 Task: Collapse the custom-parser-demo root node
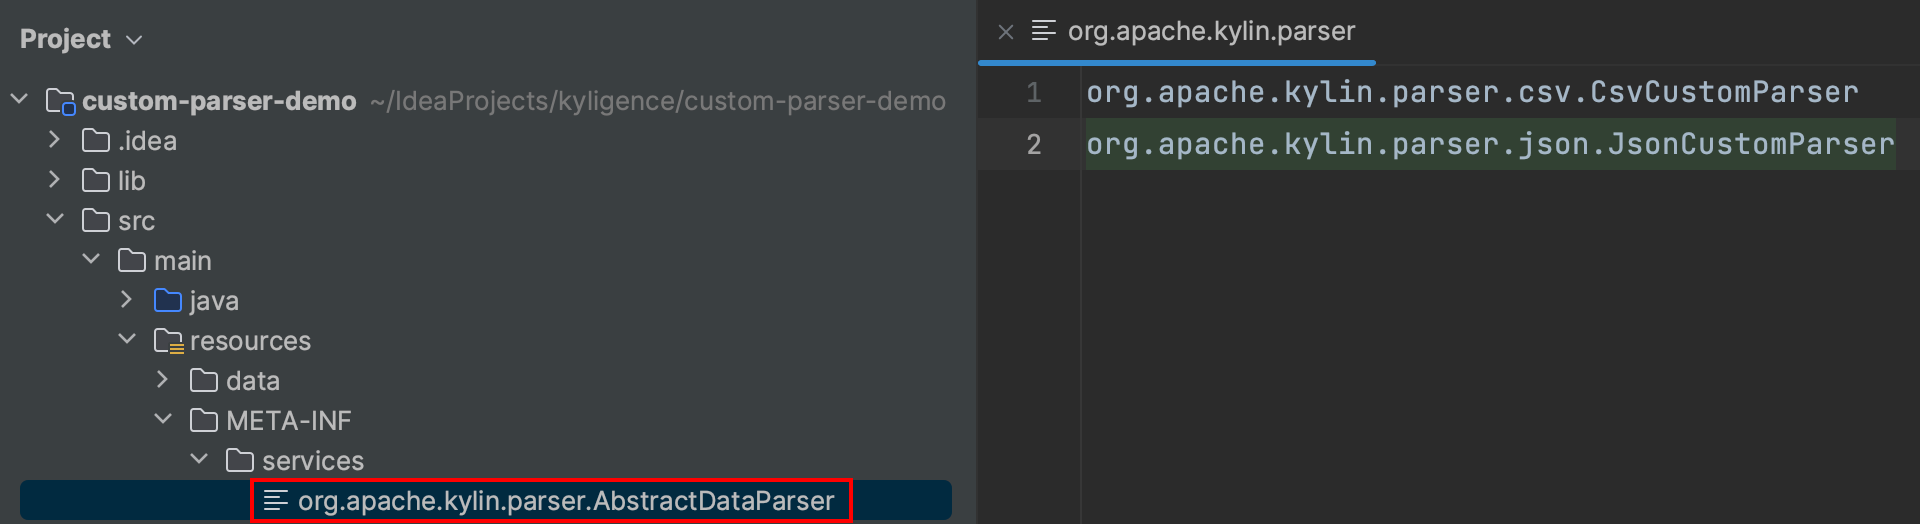click(19, 99)
